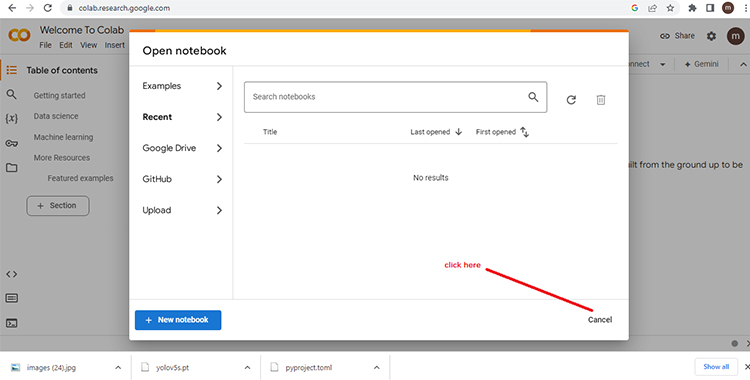Open More Resources in table of contents
The width and height of the screenshot is (750, 380).
[x=62, y=158]
